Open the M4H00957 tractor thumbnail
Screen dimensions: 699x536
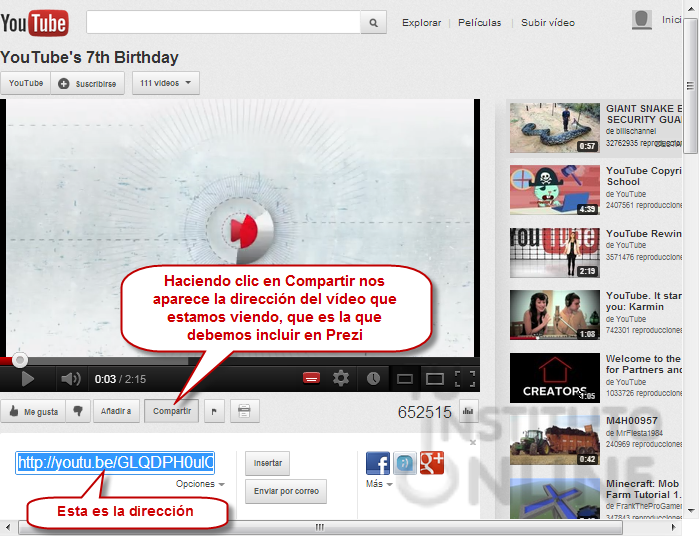[555, 440]
